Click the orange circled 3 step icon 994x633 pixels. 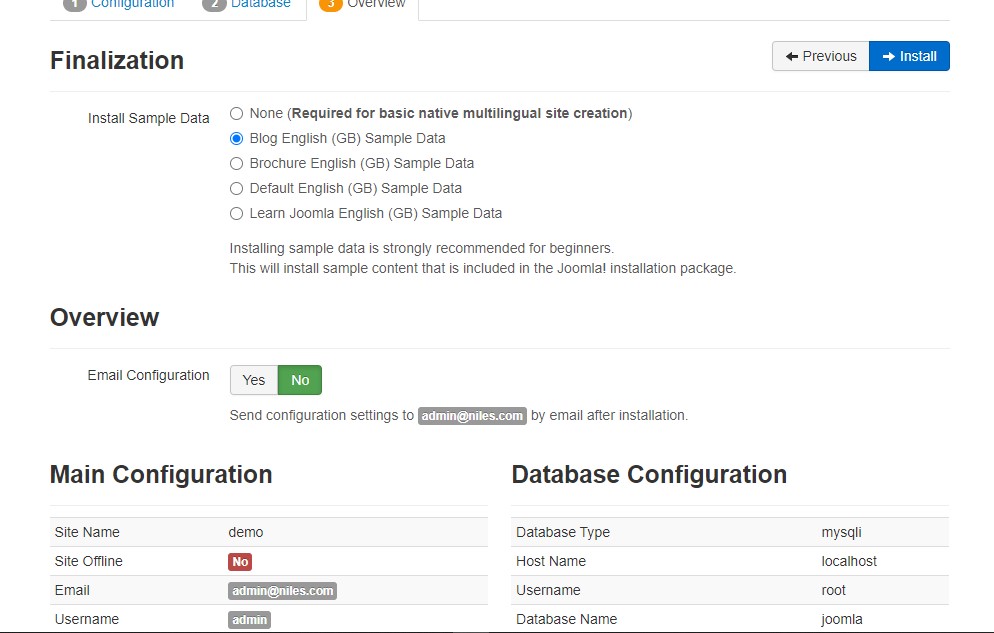click(329, 4)
